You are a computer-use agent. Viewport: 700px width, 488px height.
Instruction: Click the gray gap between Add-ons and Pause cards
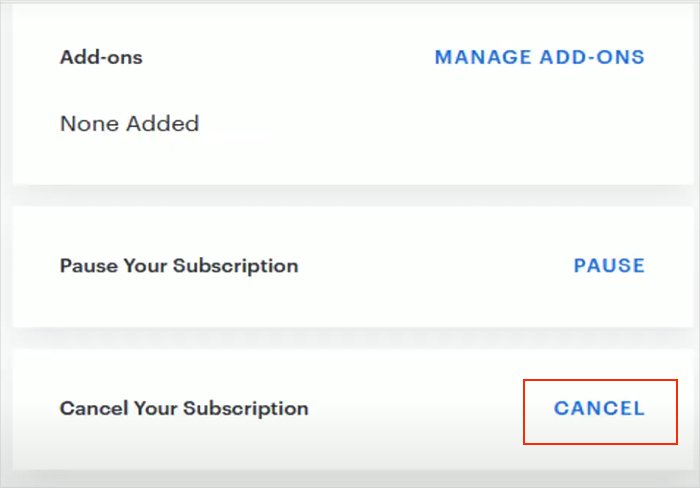pyautogui.click(x=350, y=196)
